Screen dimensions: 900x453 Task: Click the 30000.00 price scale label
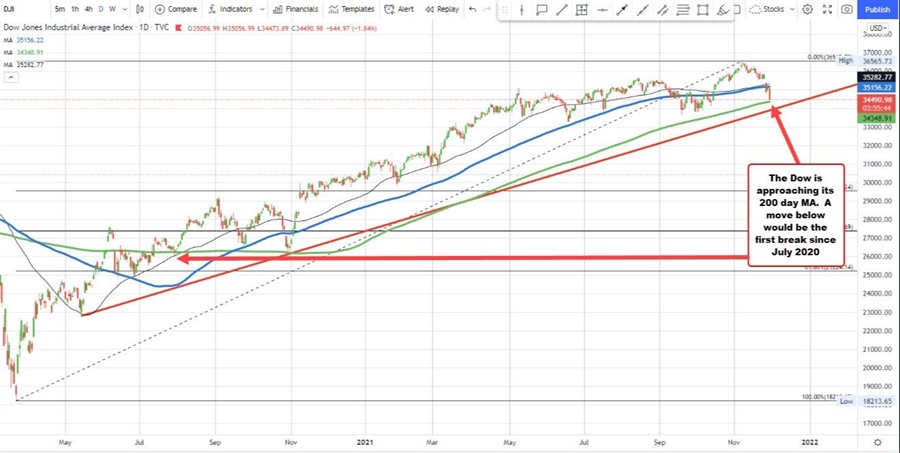pos(878,183)
